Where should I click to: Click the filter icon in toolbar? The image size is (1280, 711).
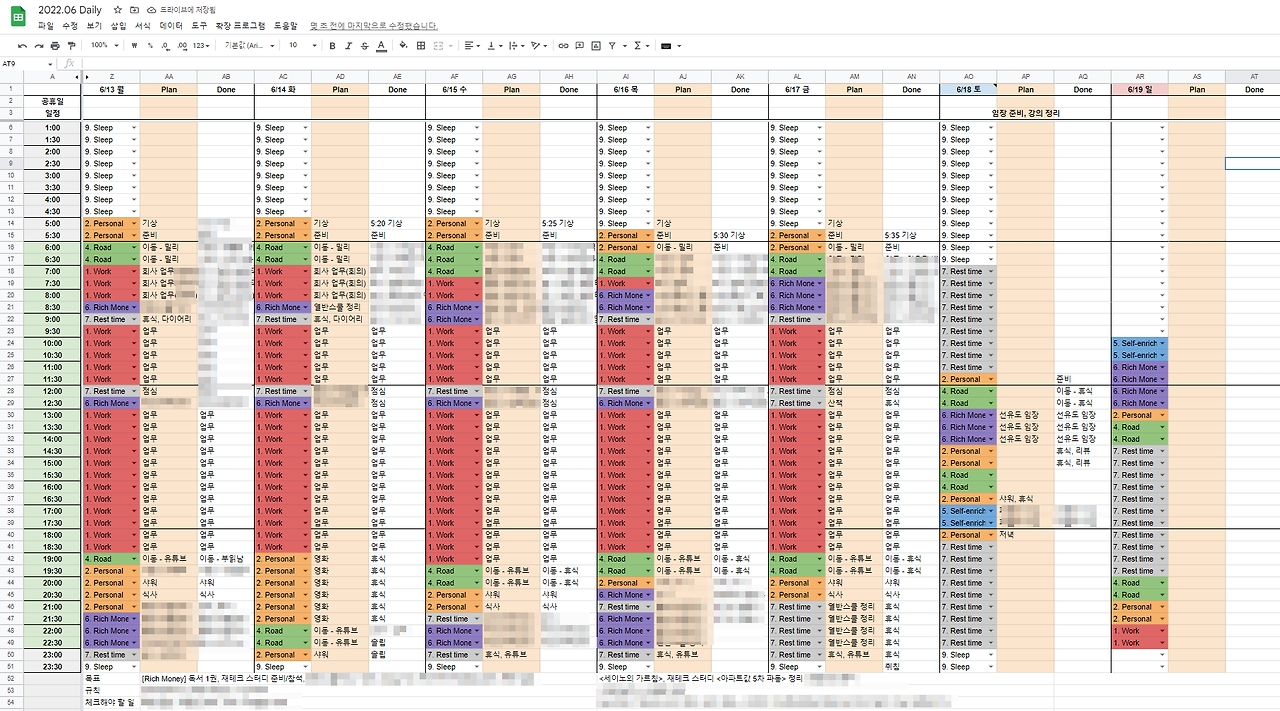612,45
